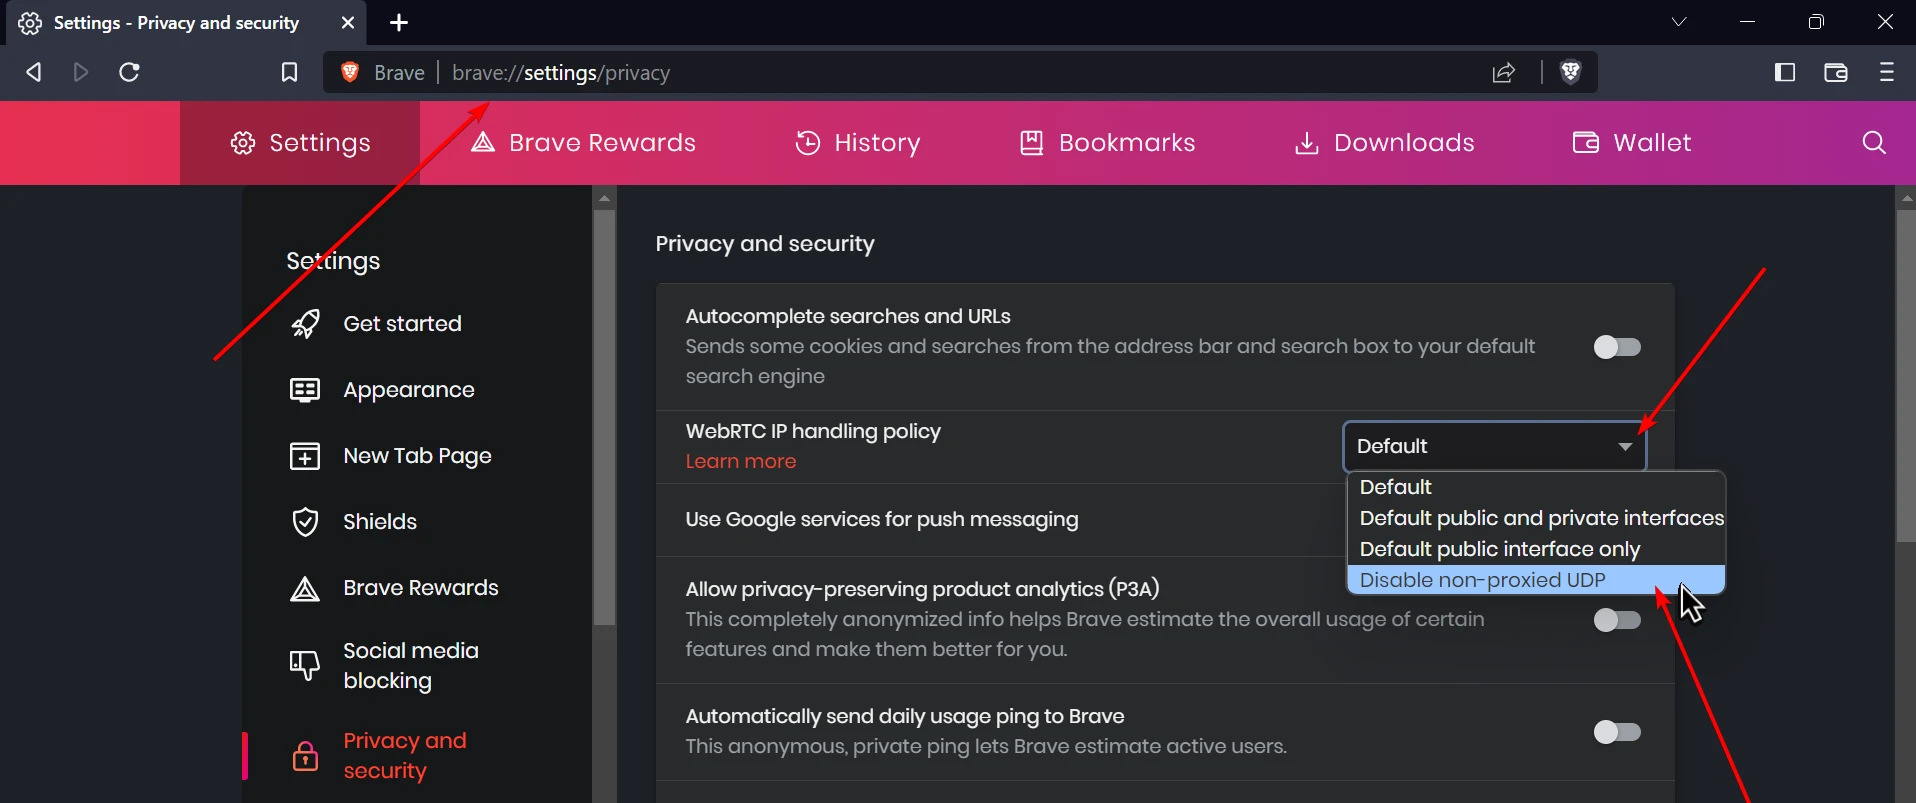Open Appearance settings section

point(409,390)
